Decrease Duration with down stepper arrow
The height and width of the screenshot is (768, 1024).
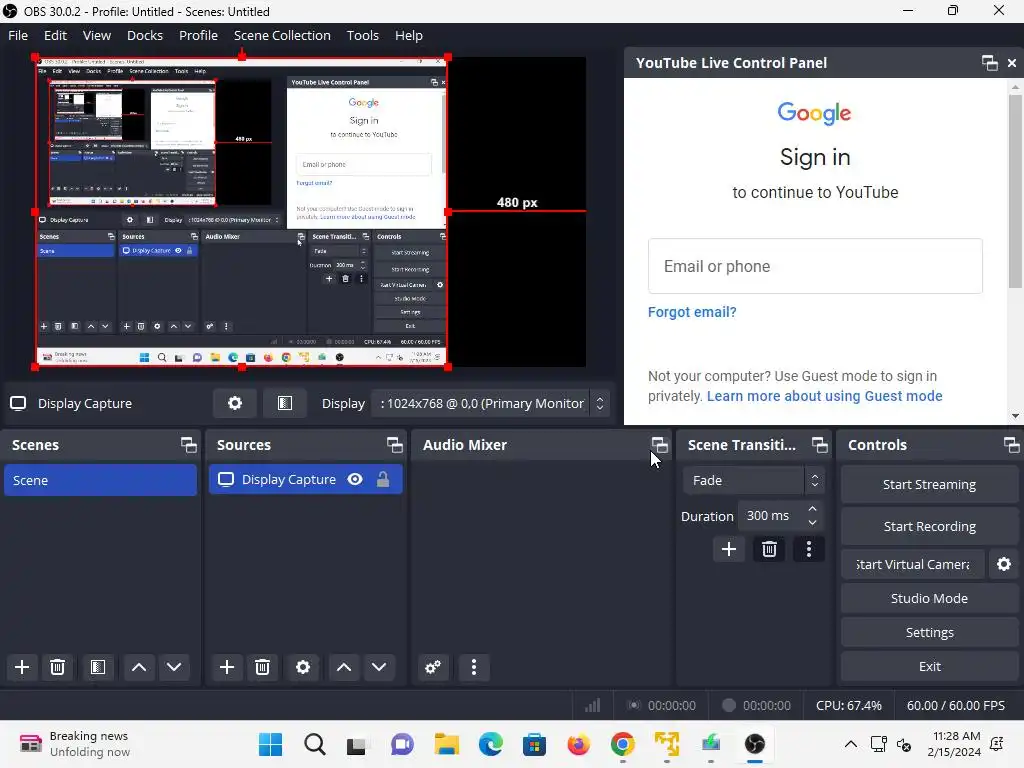pos(812,522)
